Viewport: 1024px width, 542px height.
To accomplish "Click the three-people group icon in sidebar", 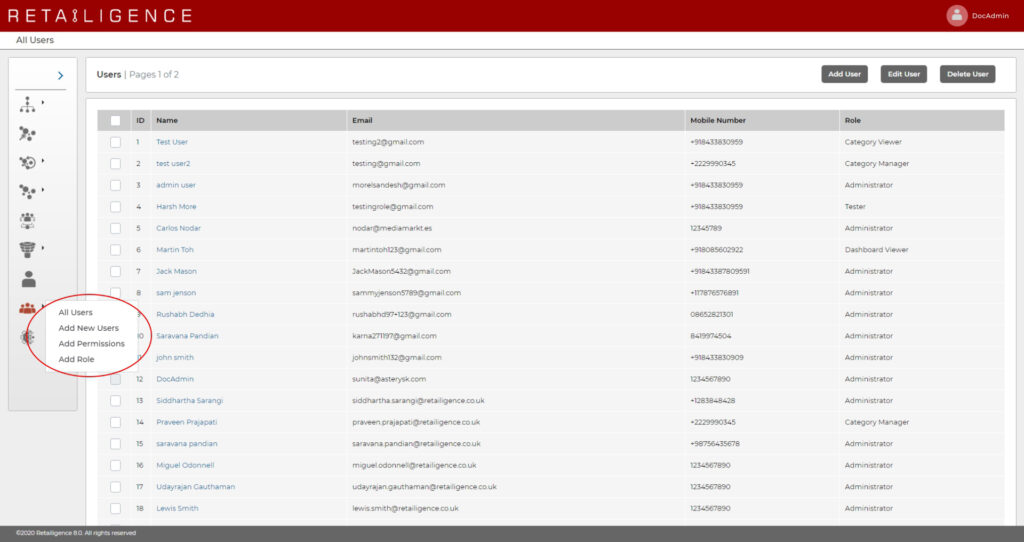I will click(27, 220).
